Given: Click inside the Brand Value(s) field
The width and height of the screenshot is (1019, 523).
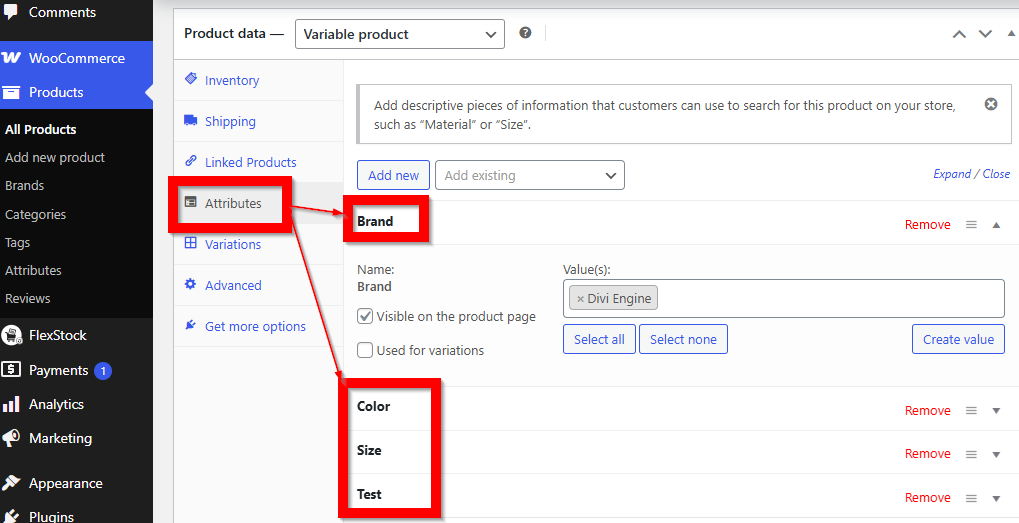Looking at the screenshot, I should (x=784, y=299).
